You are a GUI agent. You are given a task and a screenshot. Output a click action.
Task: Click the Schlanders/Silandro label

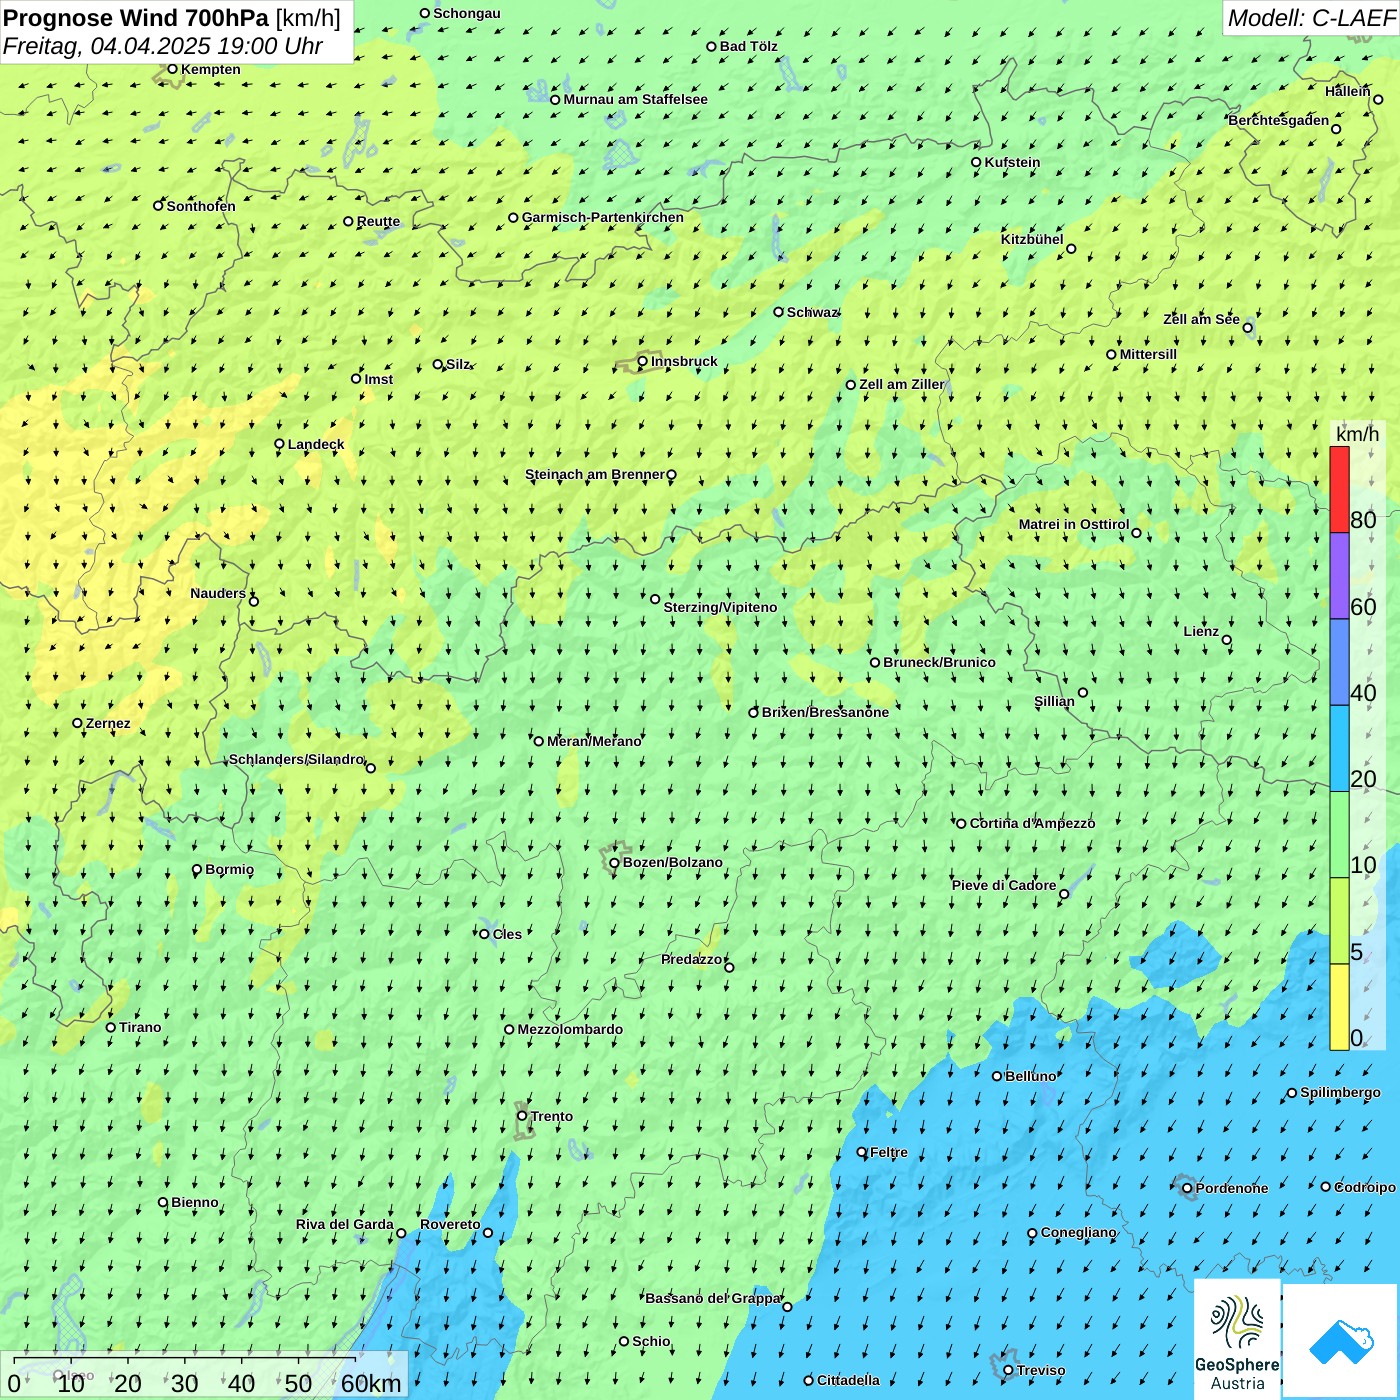(297, 759)
